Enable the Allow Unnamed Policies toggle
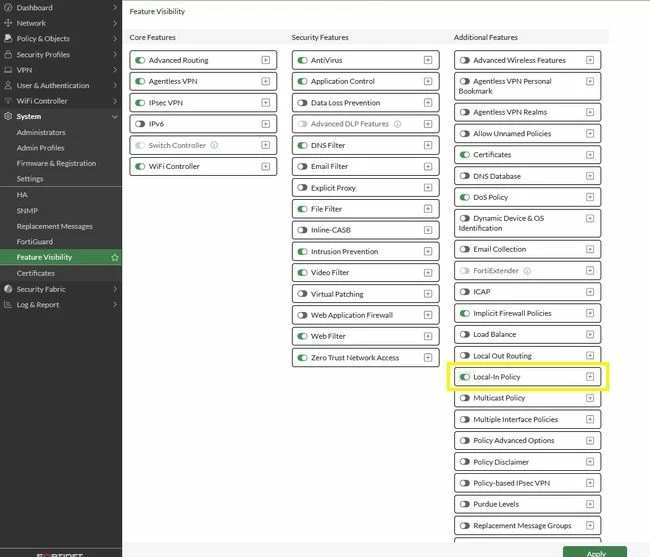This screenshot has width=650, height=557. coord(465,133)
